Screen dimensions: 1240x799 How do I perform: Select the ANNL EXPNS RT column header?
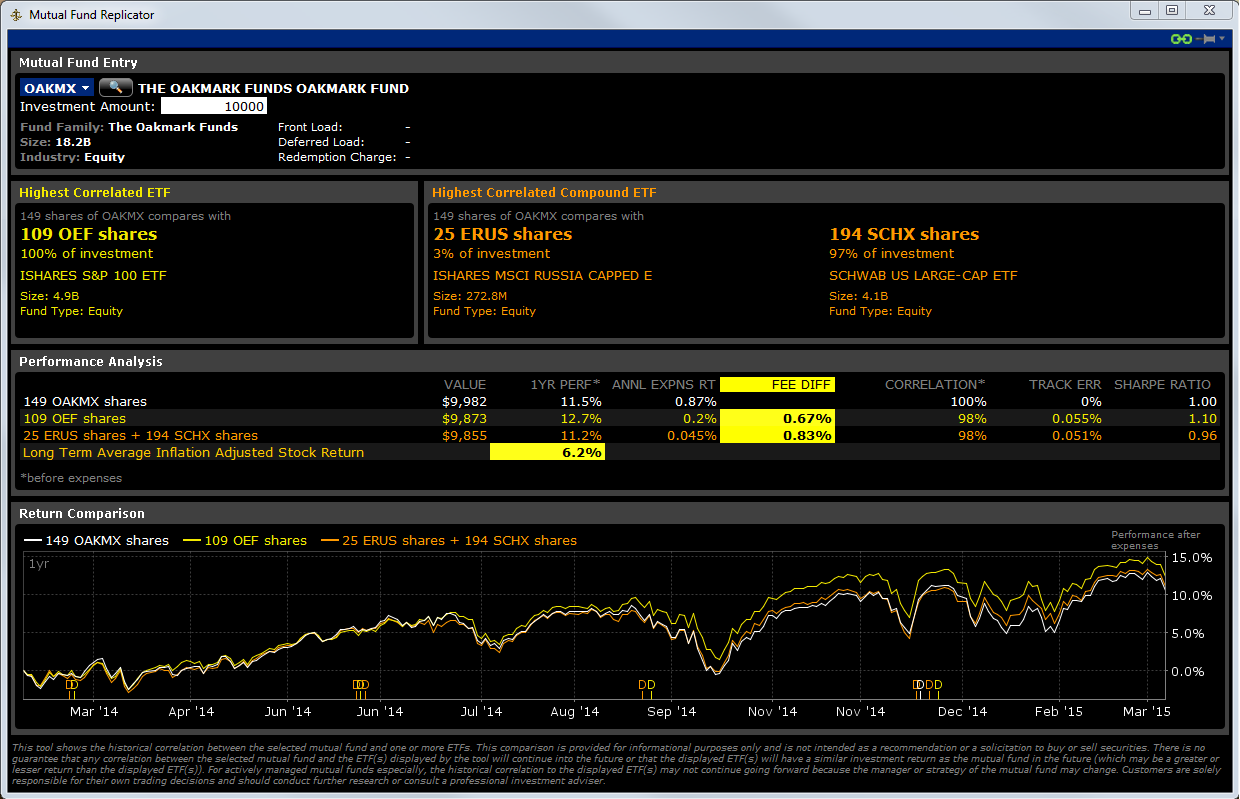(x=664, y=384)
